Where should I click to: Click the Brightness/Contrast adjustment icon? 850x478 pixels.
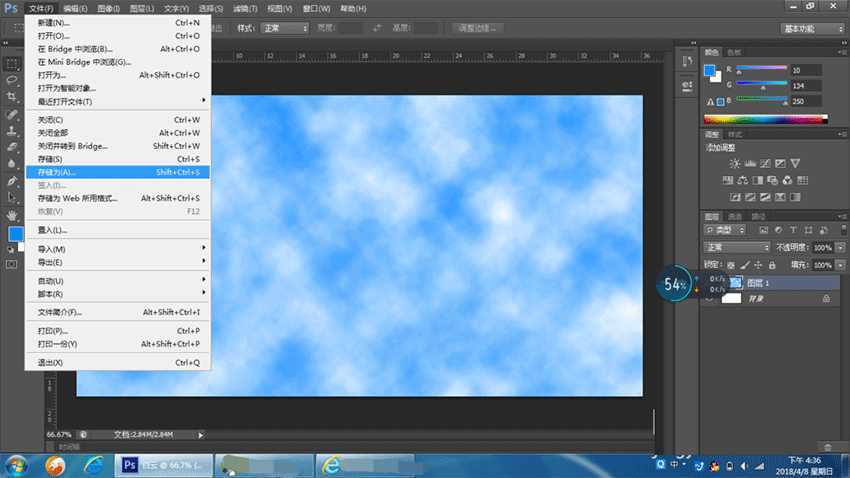point(735,163)
